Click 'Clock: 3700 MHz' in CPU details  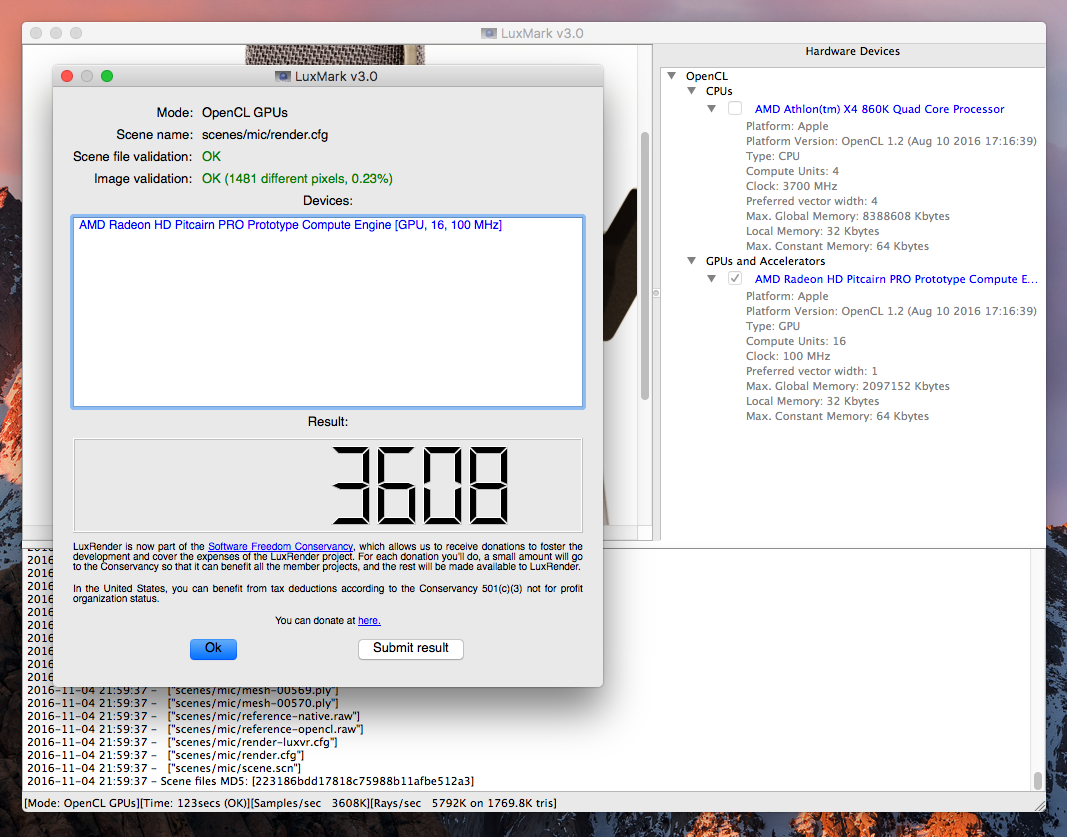(791, 186)
